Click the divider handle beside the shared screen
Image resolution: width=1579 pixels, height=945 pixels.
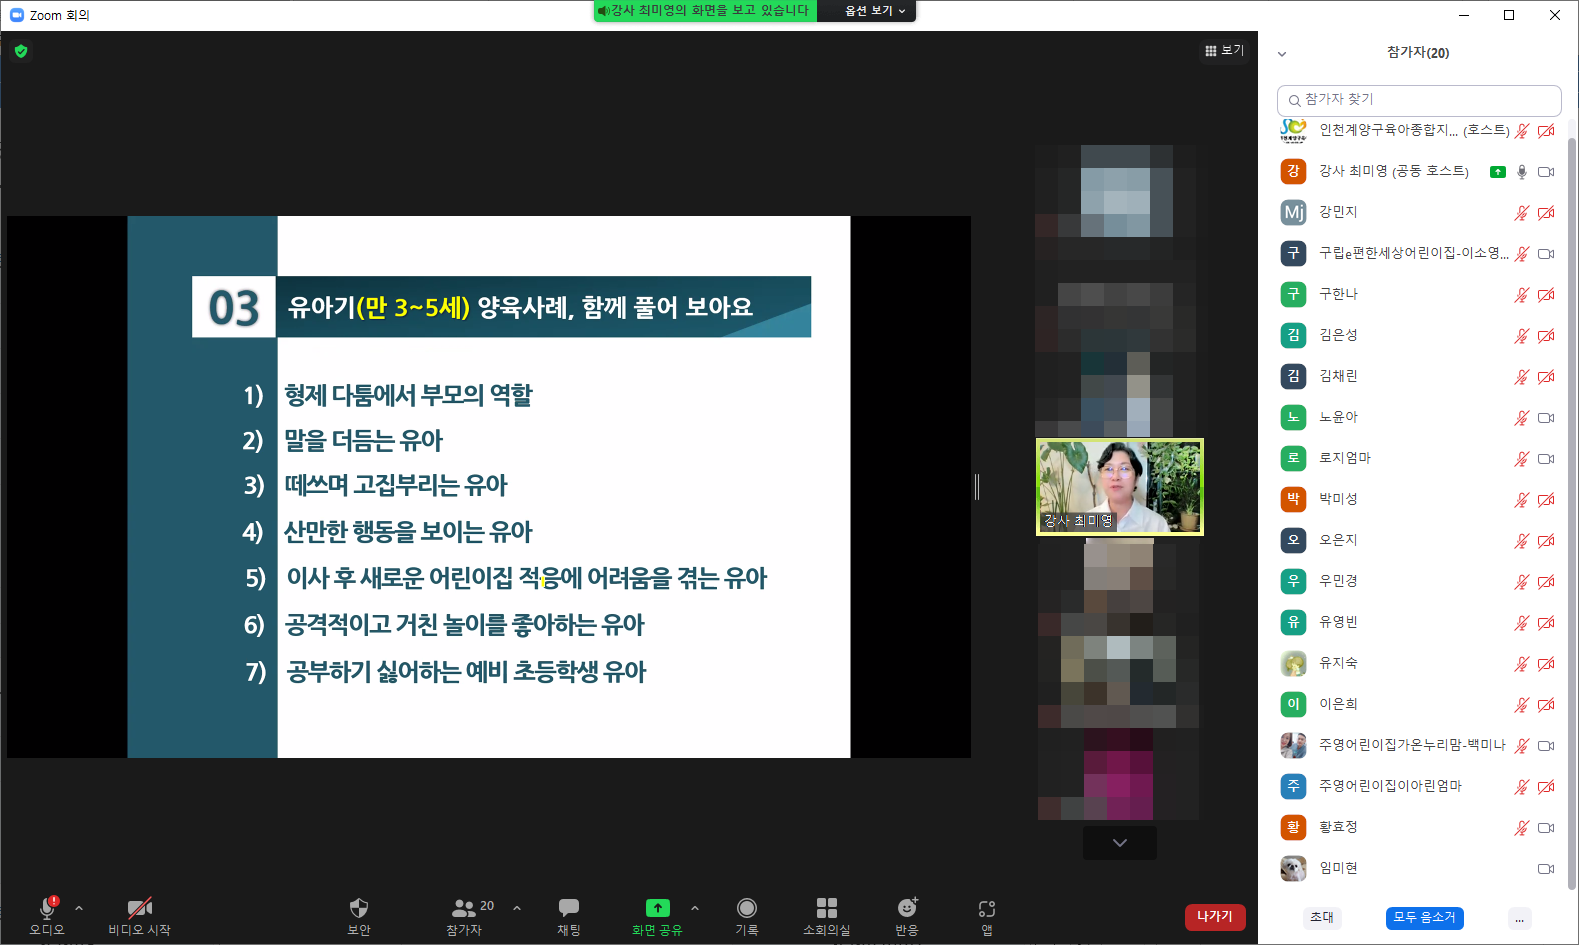coord(977,487)
